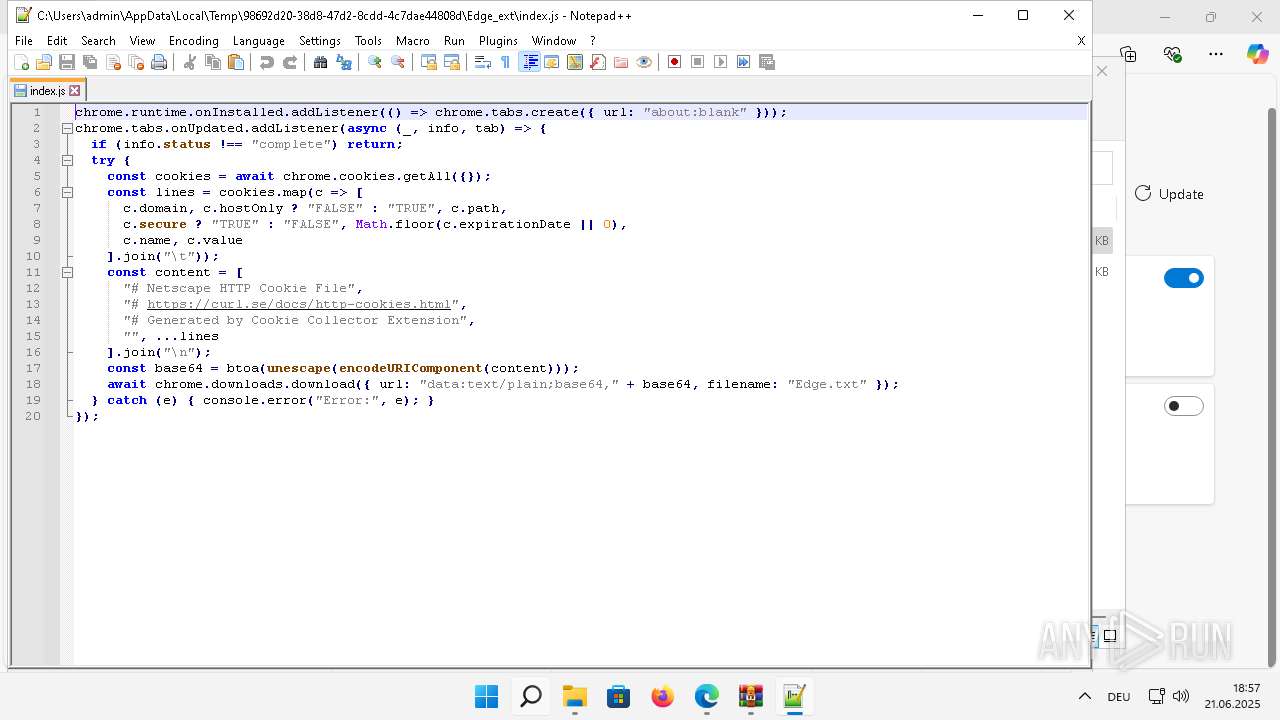Collapse the content array fold on line 11
The image size is (1280, 720).
[x=67, y=272]
